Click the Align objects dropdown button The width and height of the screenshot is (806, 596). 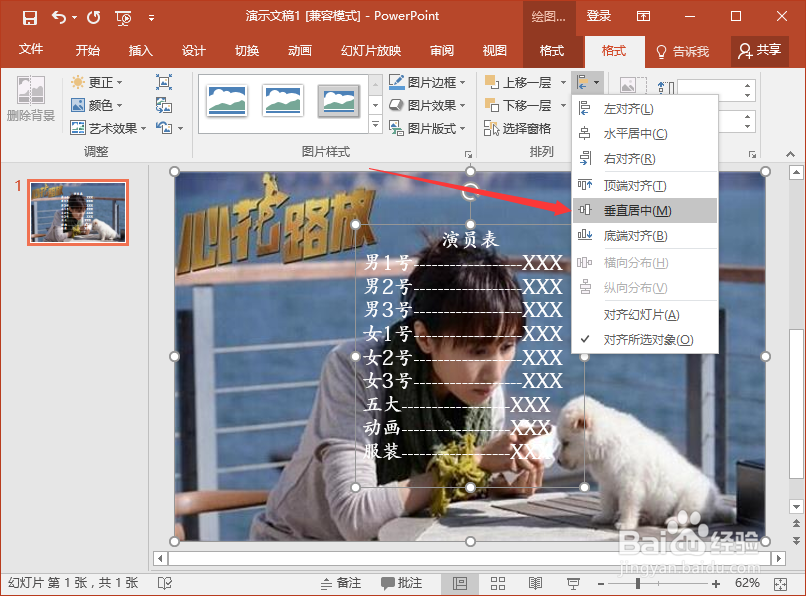click(588, 82)
